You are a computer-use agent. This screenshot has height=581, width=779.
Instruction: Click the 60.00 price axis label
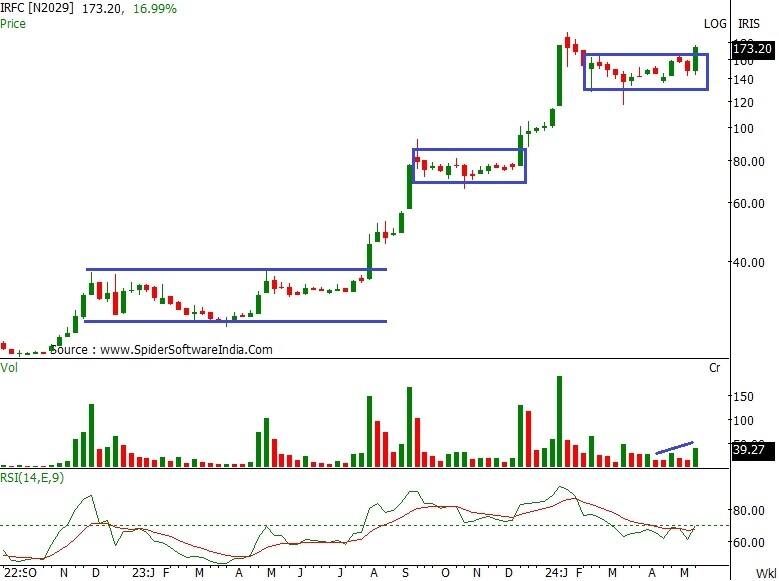point(749,203)
